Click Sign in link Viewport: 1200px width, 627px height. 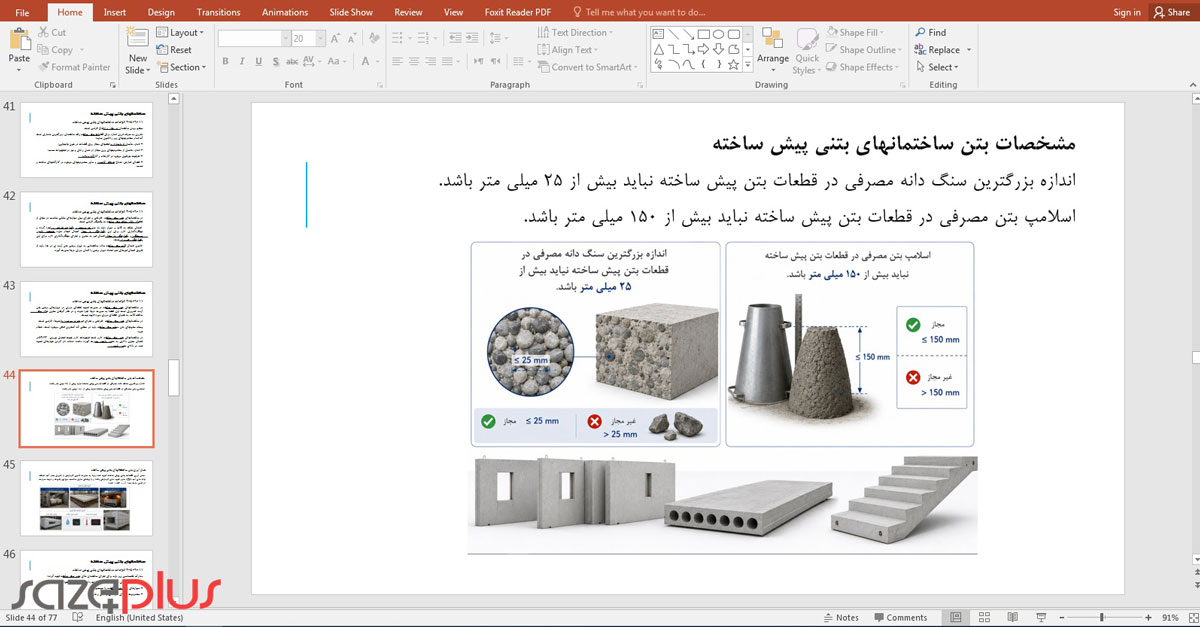(1126, 12)
